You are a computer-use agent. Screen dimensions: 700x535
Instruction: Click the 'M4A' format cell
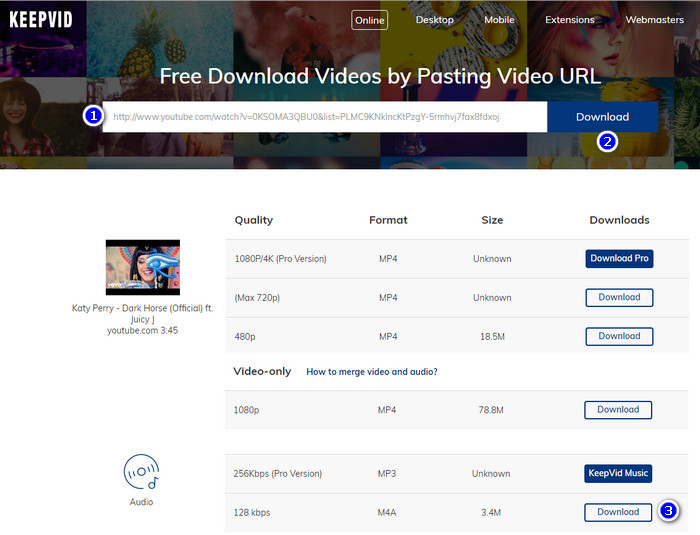(387, 513)
